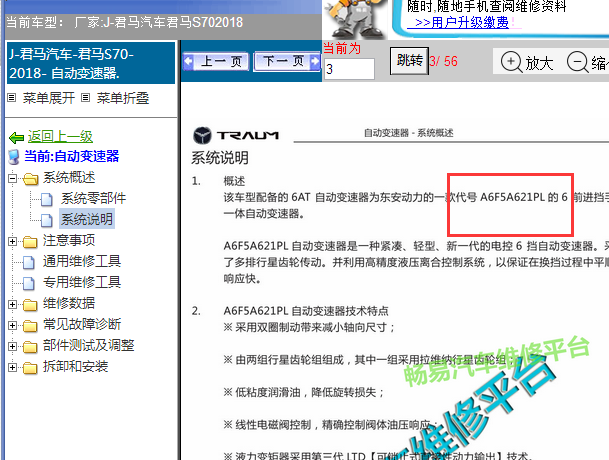Click the mechanic mascot image
The width and height of the screenshot is (609, 460).
(x=355, y=19)
